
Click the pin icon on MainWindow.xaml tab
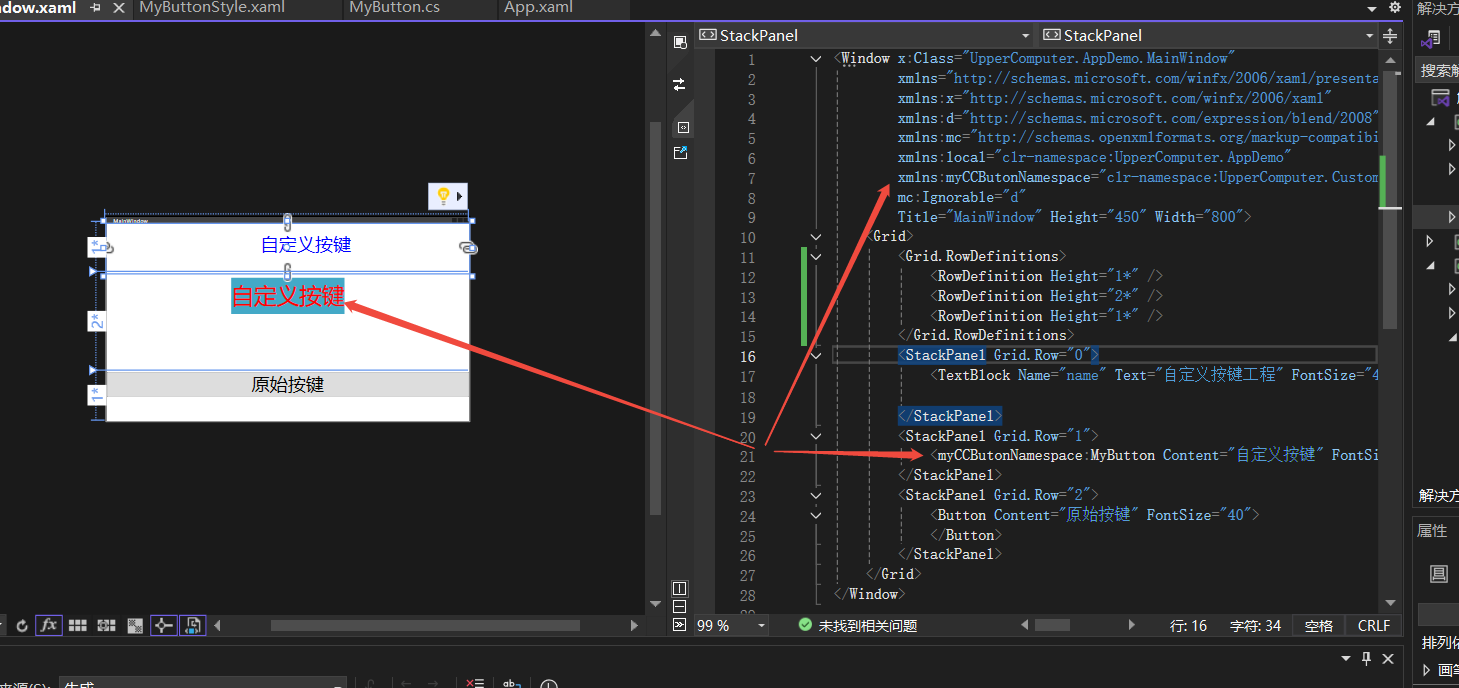[x=96, y=8]
